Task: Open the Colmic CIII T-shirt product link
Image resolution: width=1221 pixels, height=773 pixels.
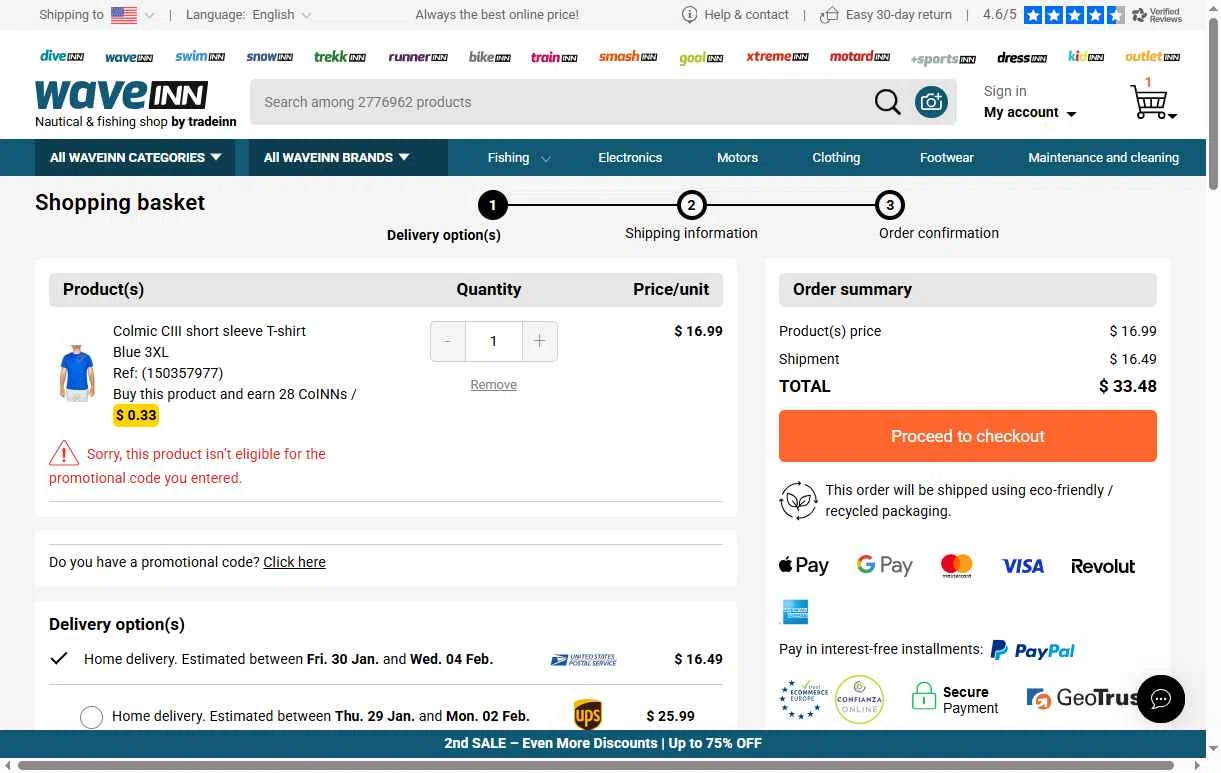Action: (209, 331)
